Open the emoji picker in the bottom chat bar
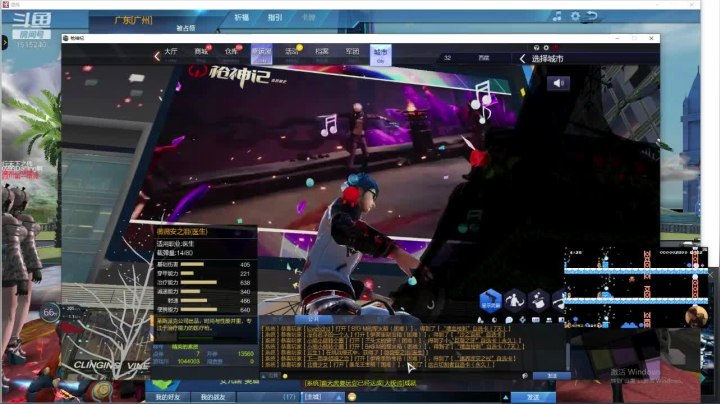Image resolution: width=720 pixels, height=404 pixels. [352, 397]
